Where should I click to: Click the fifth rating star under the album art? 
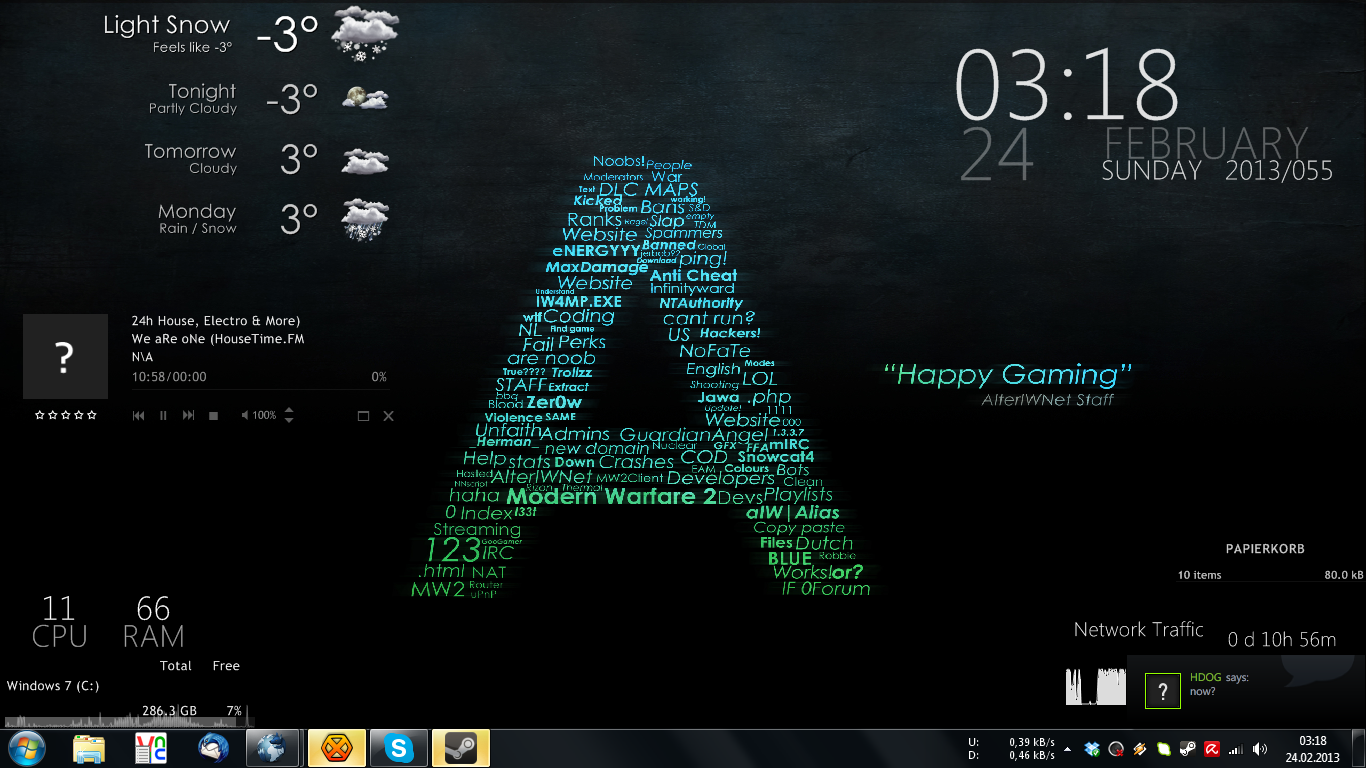click(91, 414)
